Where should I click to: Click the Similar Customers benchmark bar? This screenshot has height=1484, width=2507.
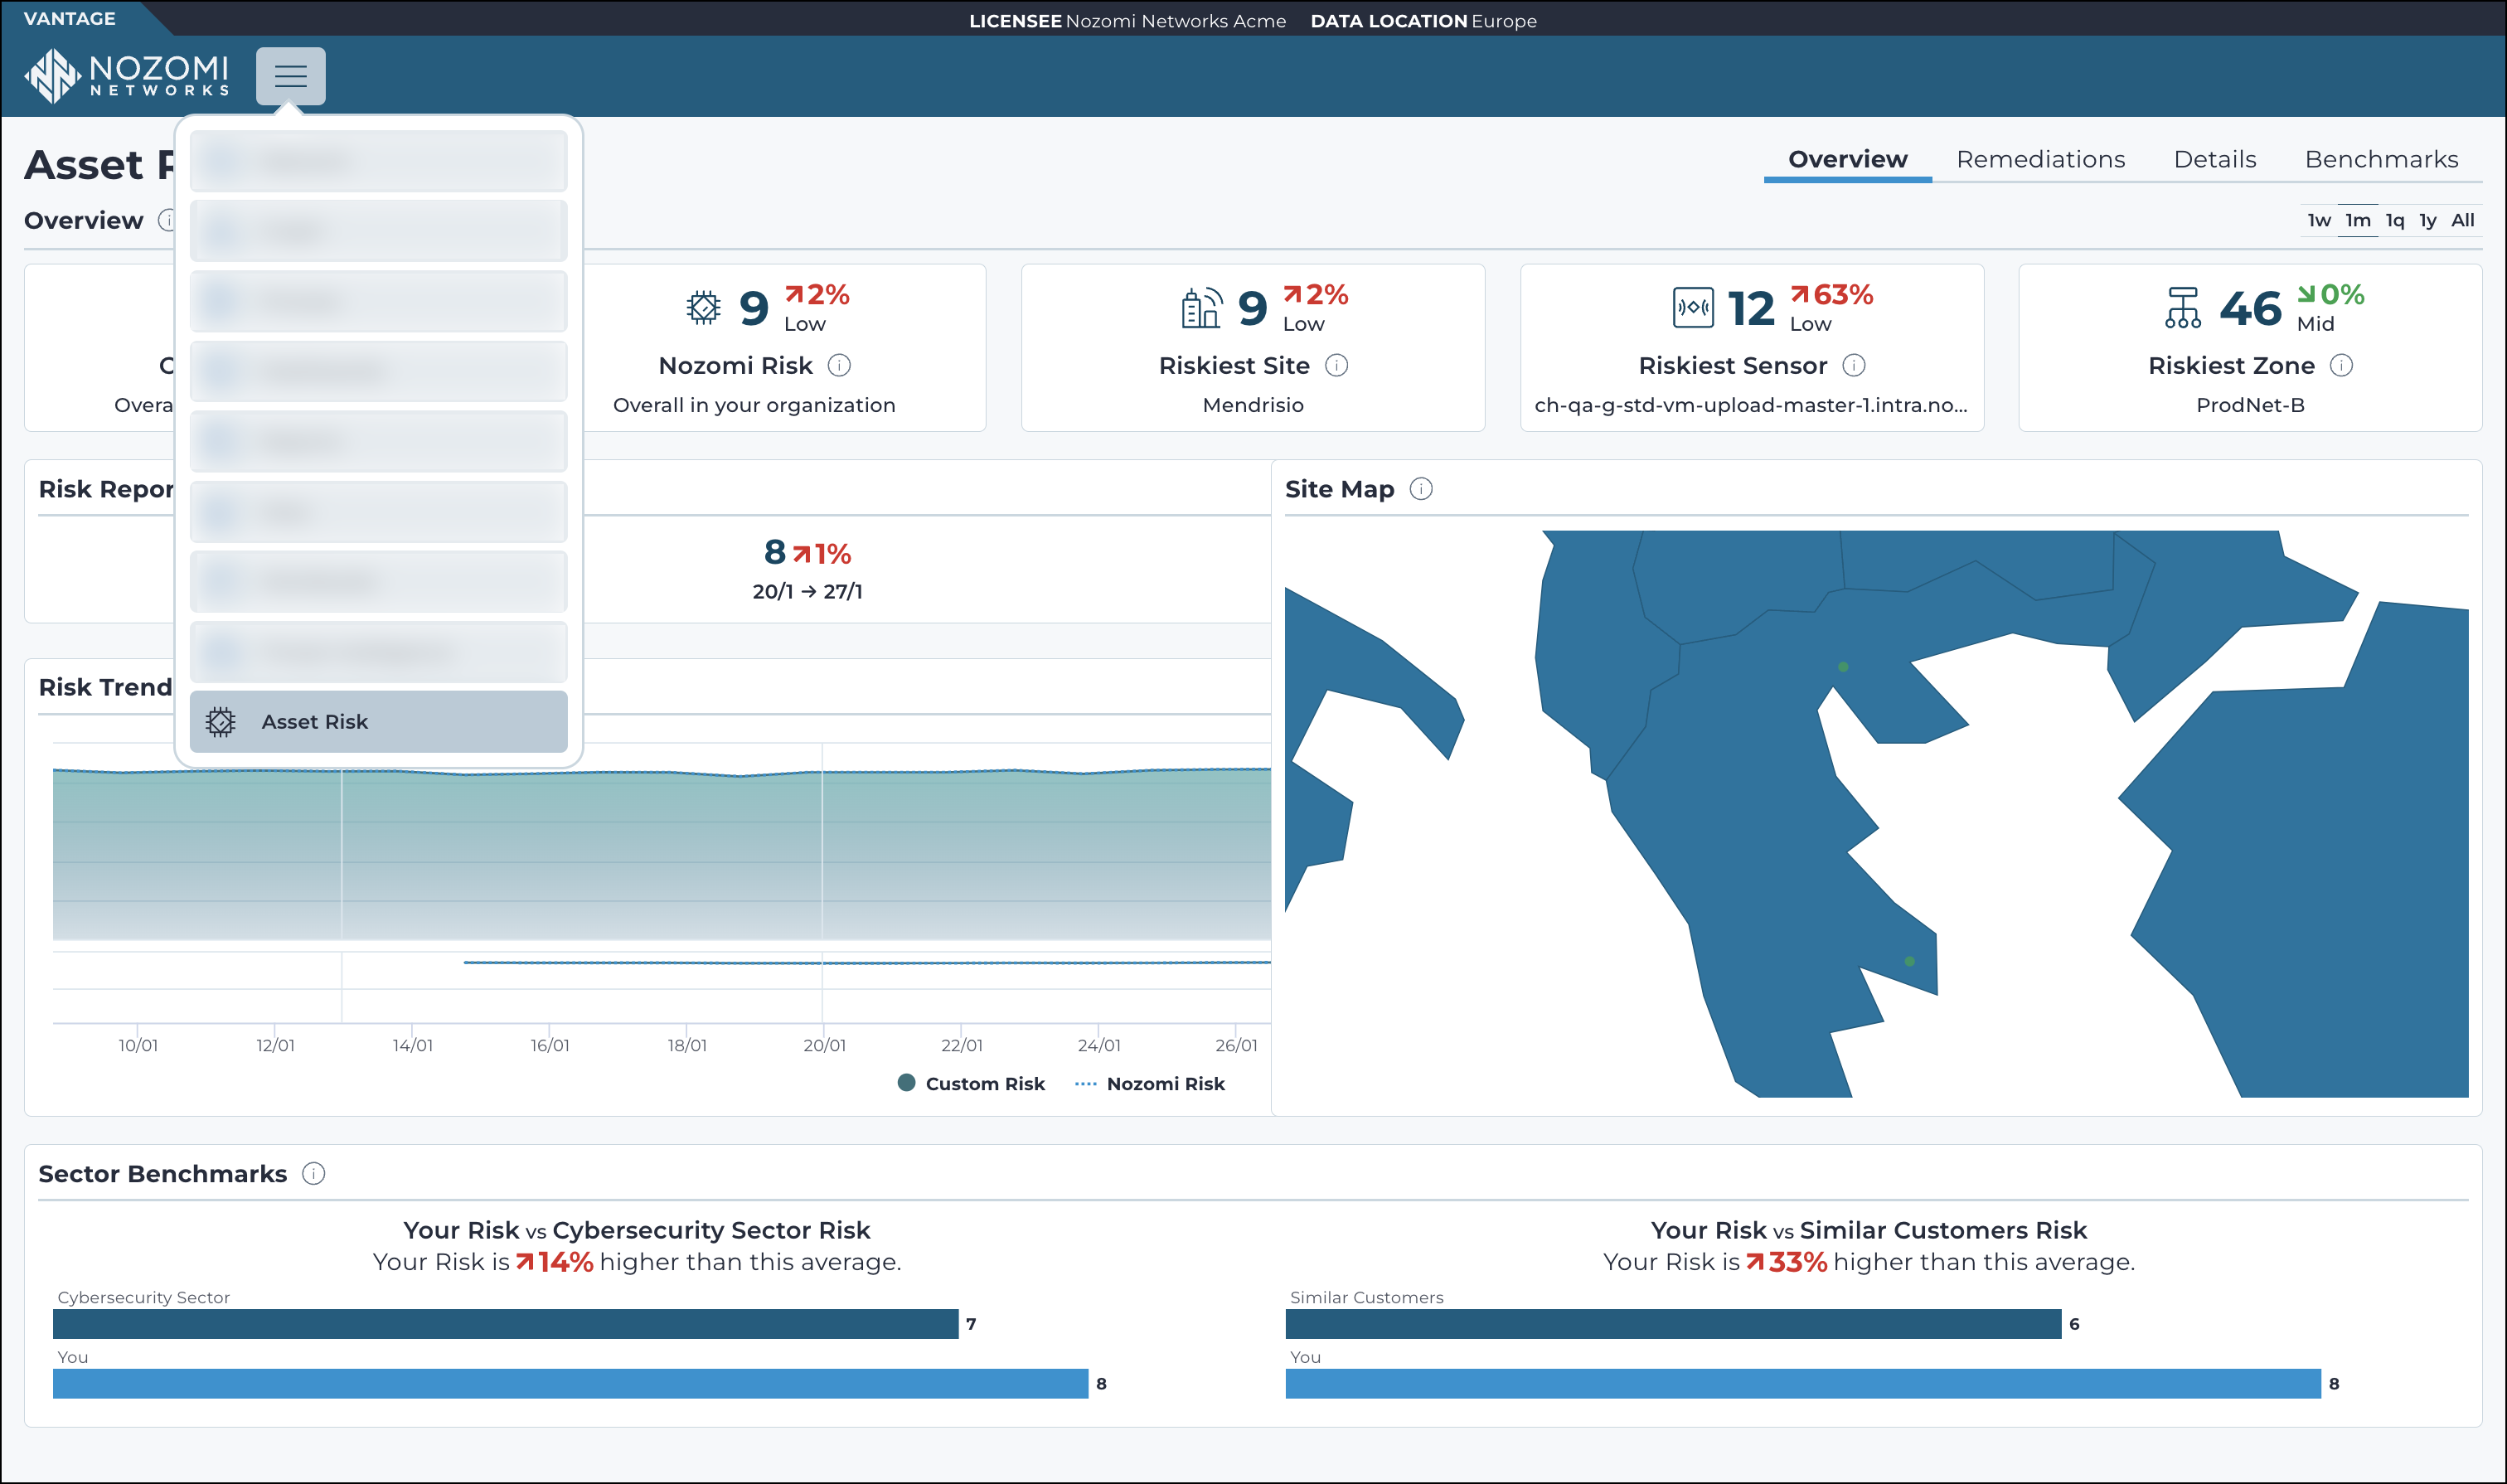1673,1323
